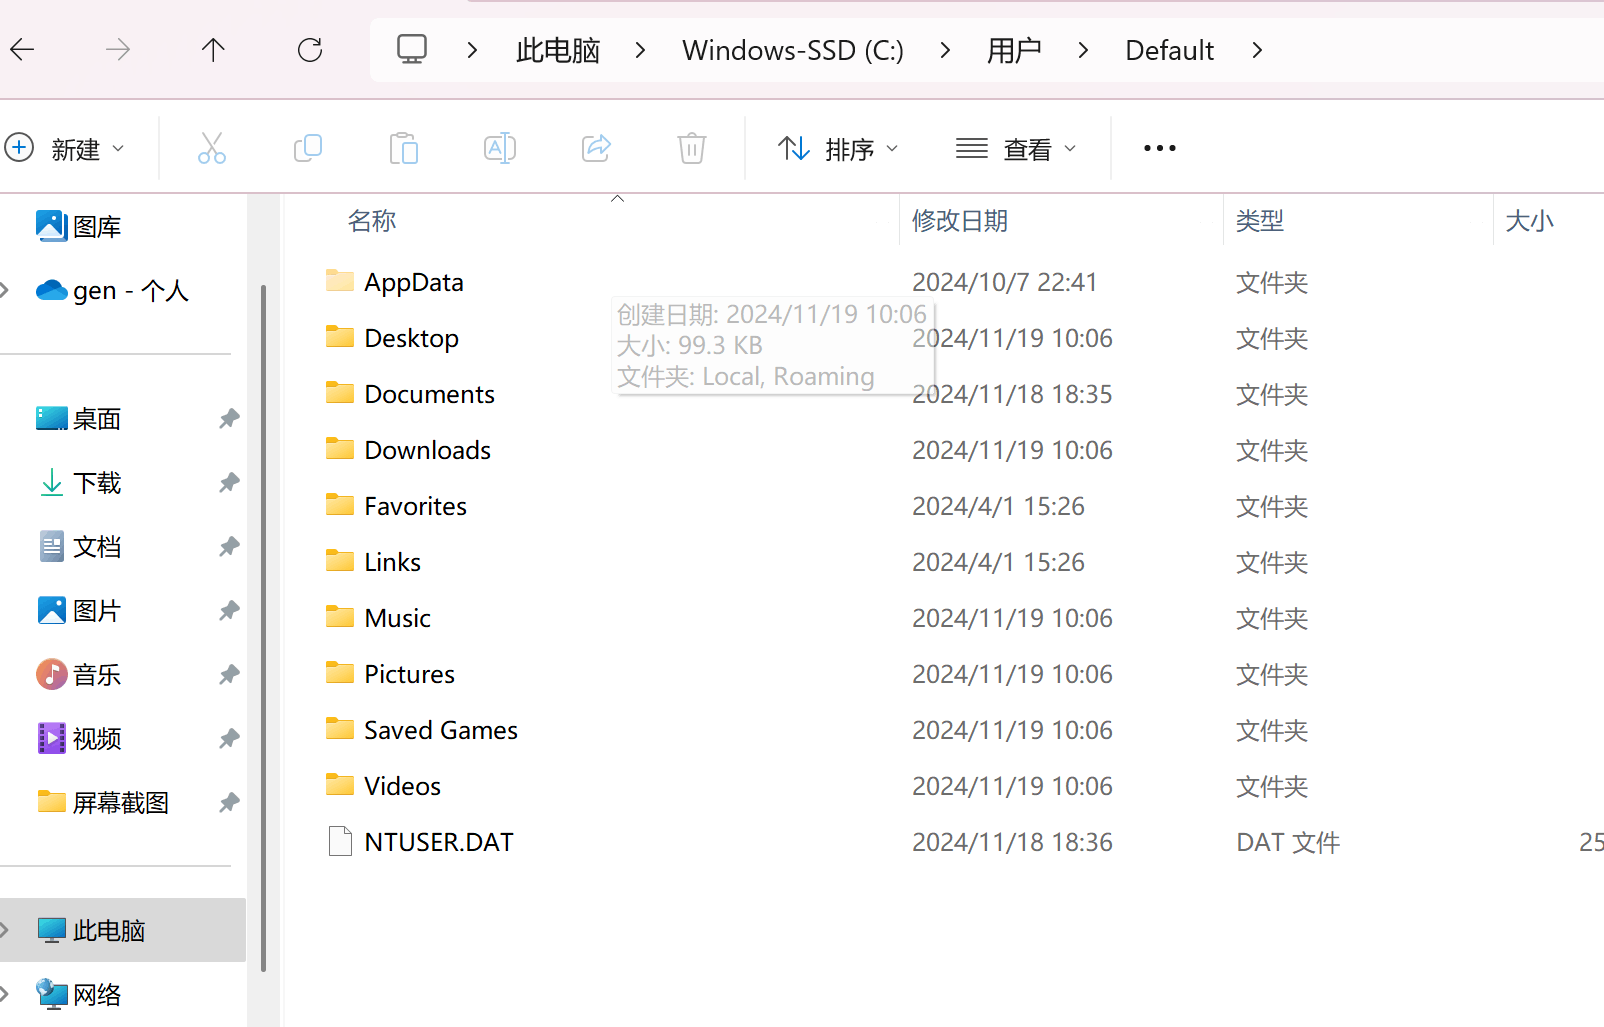Click the Copy icon in the toolbar
1604x1027 pixels.
[307, 148]
